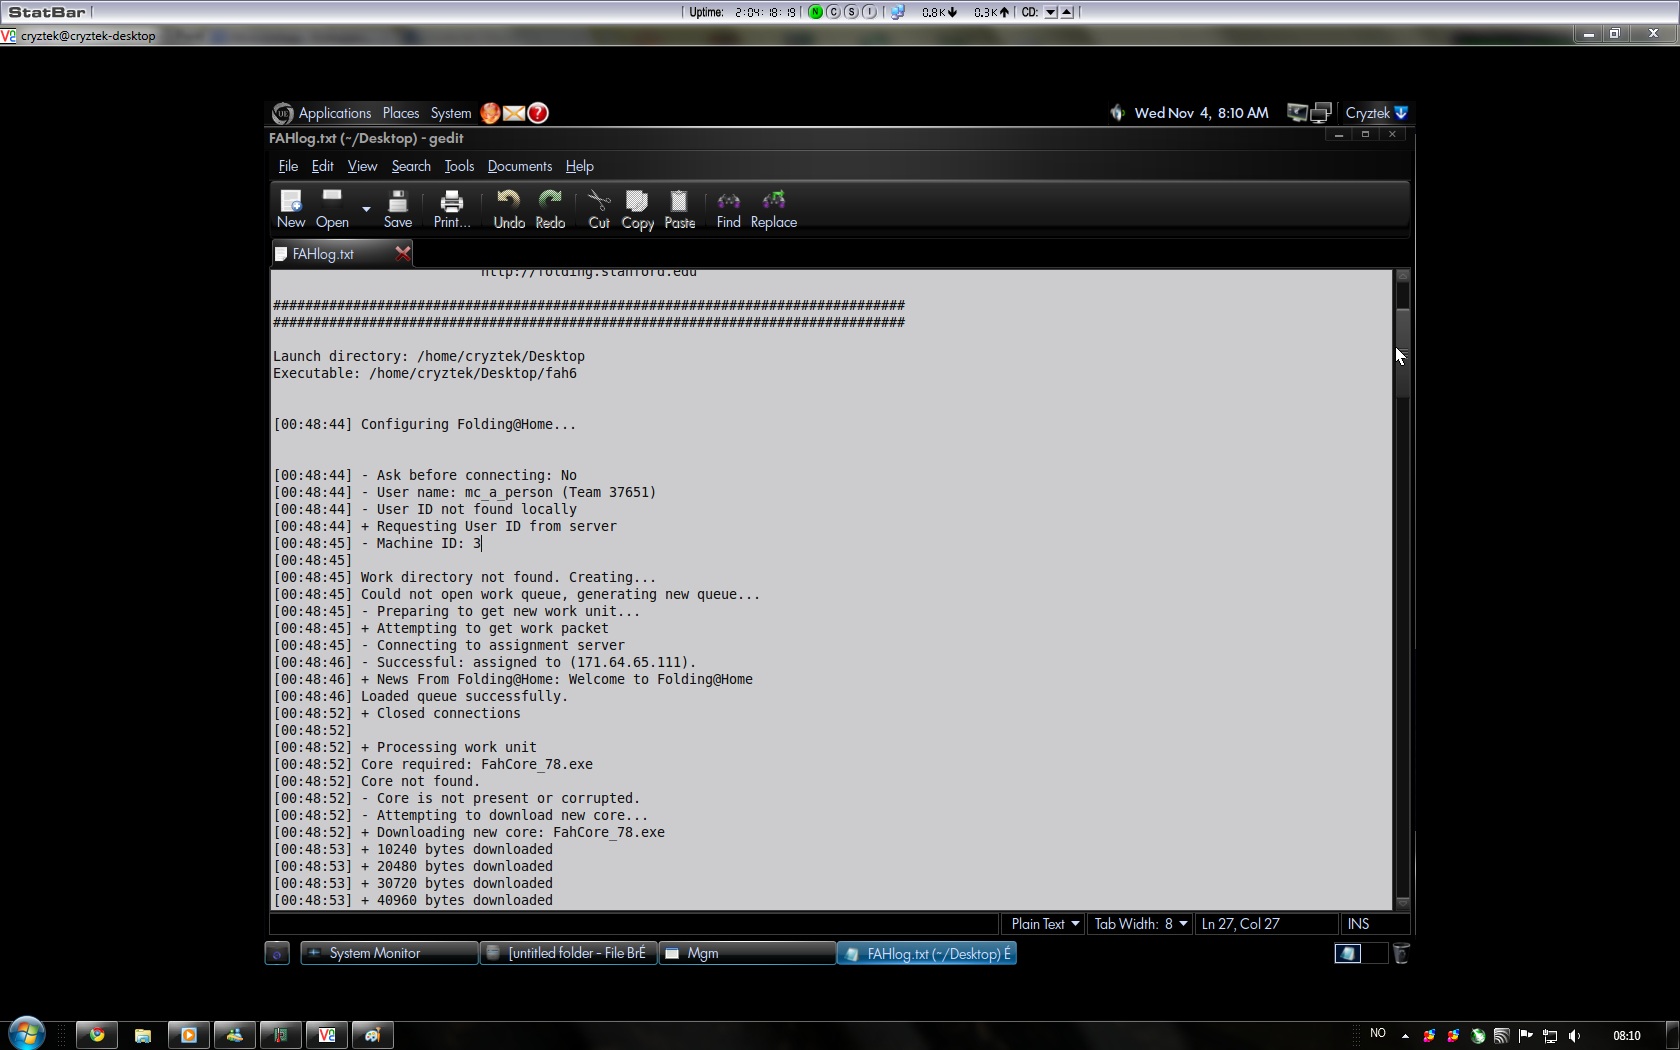Open the Windows Start orb
1680x1050 pixels.
pos(27,1032)
